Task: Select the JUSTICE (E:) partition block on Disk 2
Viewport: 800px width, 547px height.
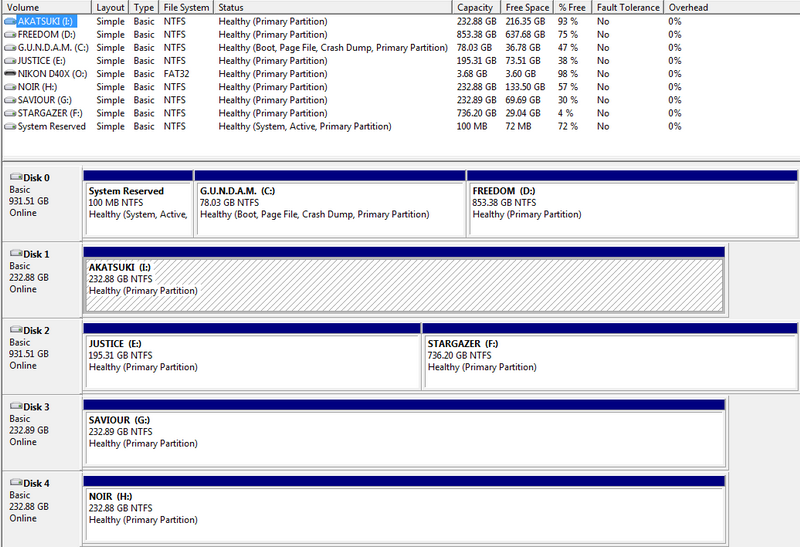Action: tap(252, 360)
